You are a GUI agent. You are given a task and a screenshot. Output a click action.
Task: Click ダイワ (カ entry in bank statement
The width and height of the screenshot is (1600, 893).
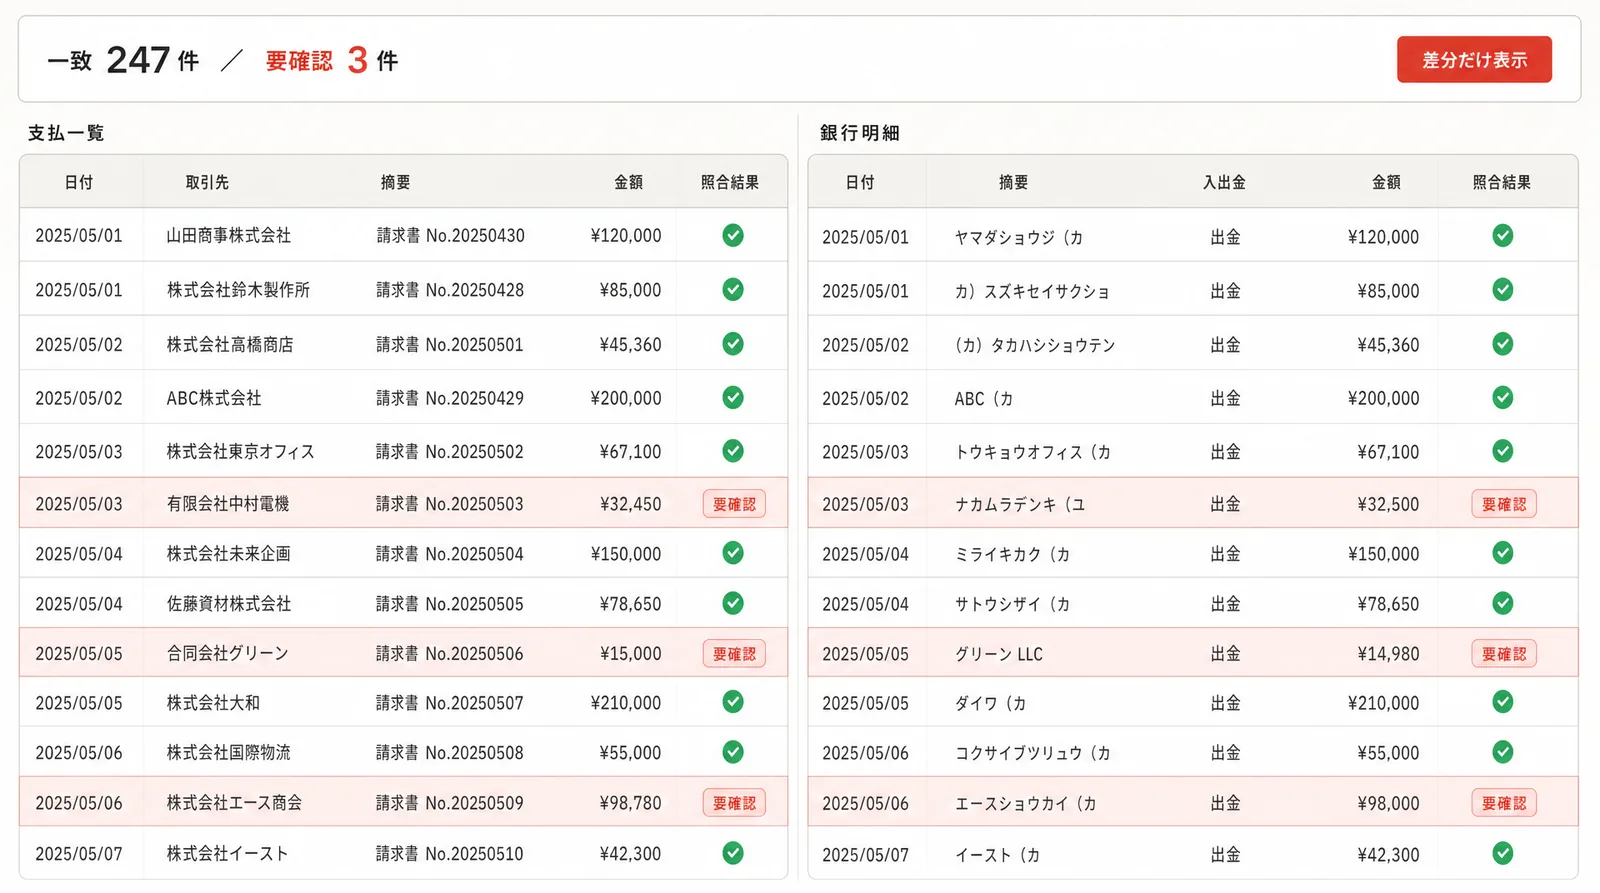click(990, 703)
